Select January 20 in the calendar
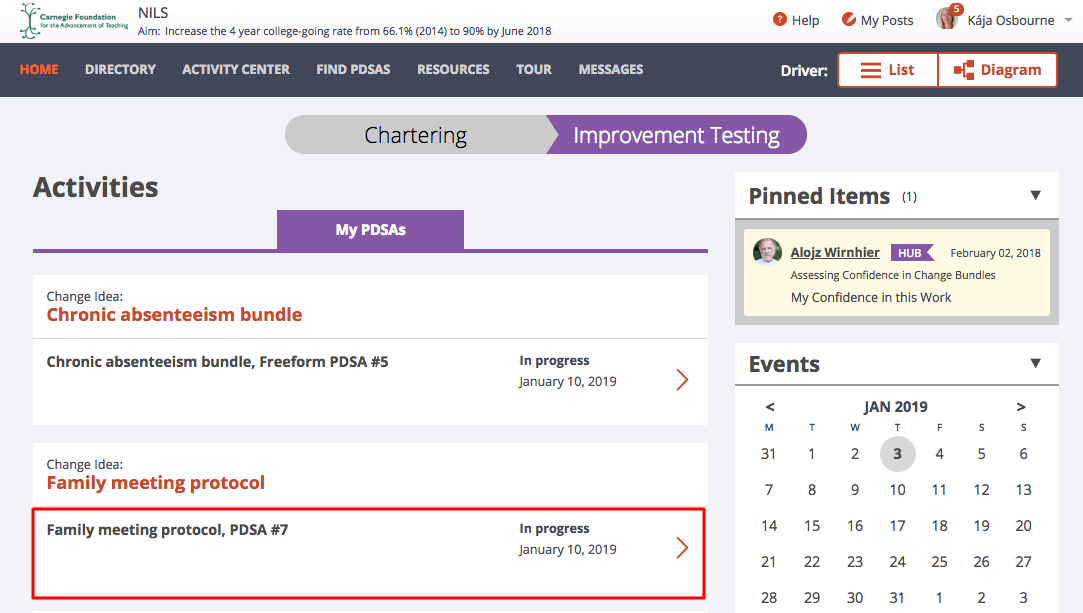Viewport: 1083px width, 613px height. (x=1024, y=526)
